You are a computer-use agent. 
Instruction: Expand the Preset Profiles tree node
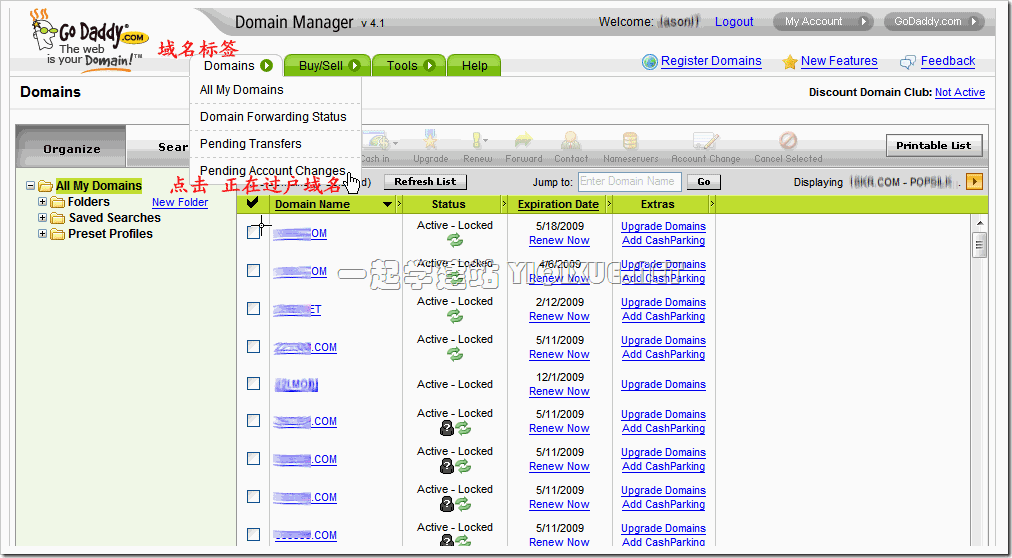(43, 234)
